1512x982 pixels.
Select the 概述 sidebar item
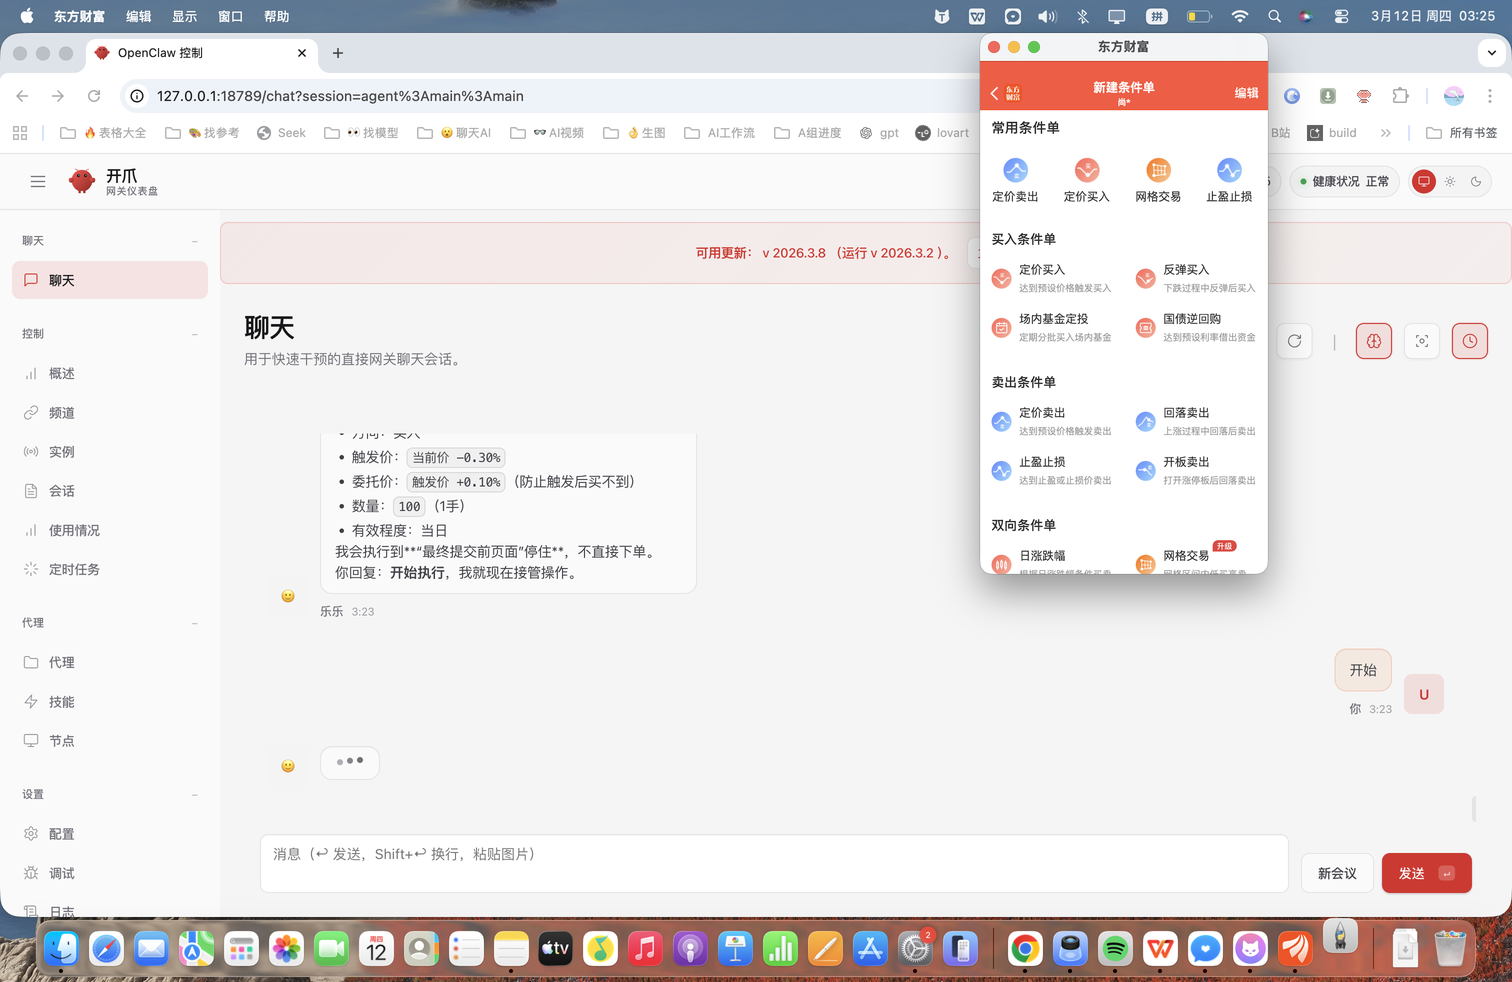[x=62, y=373]
